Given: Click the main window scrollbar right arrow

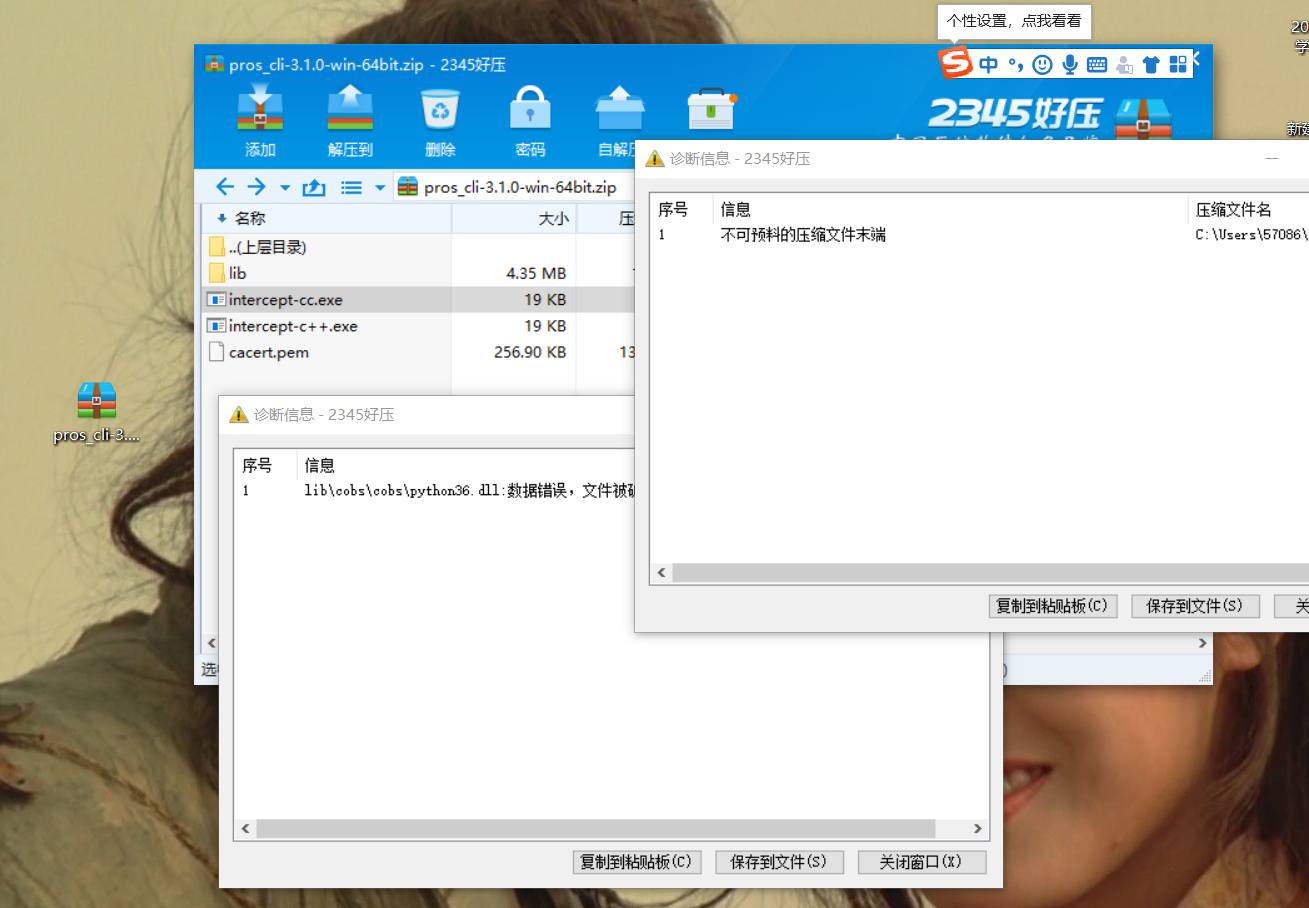Looking at the screenshot, I should 1204,644.
